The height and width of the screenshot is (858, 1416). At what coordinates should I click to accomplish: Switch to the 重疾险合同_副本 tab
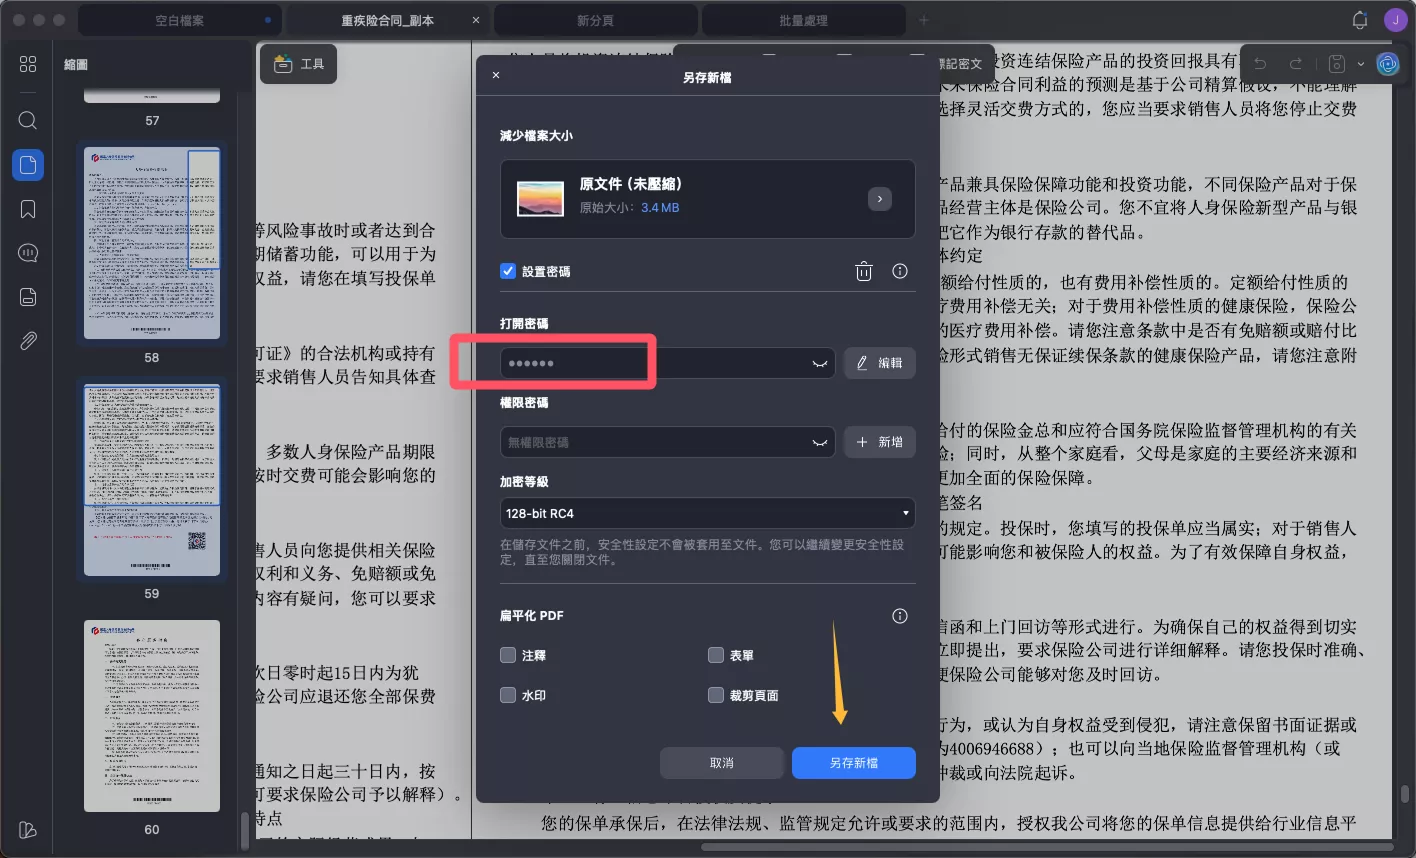pyautogui.click(x=386, y=20)
